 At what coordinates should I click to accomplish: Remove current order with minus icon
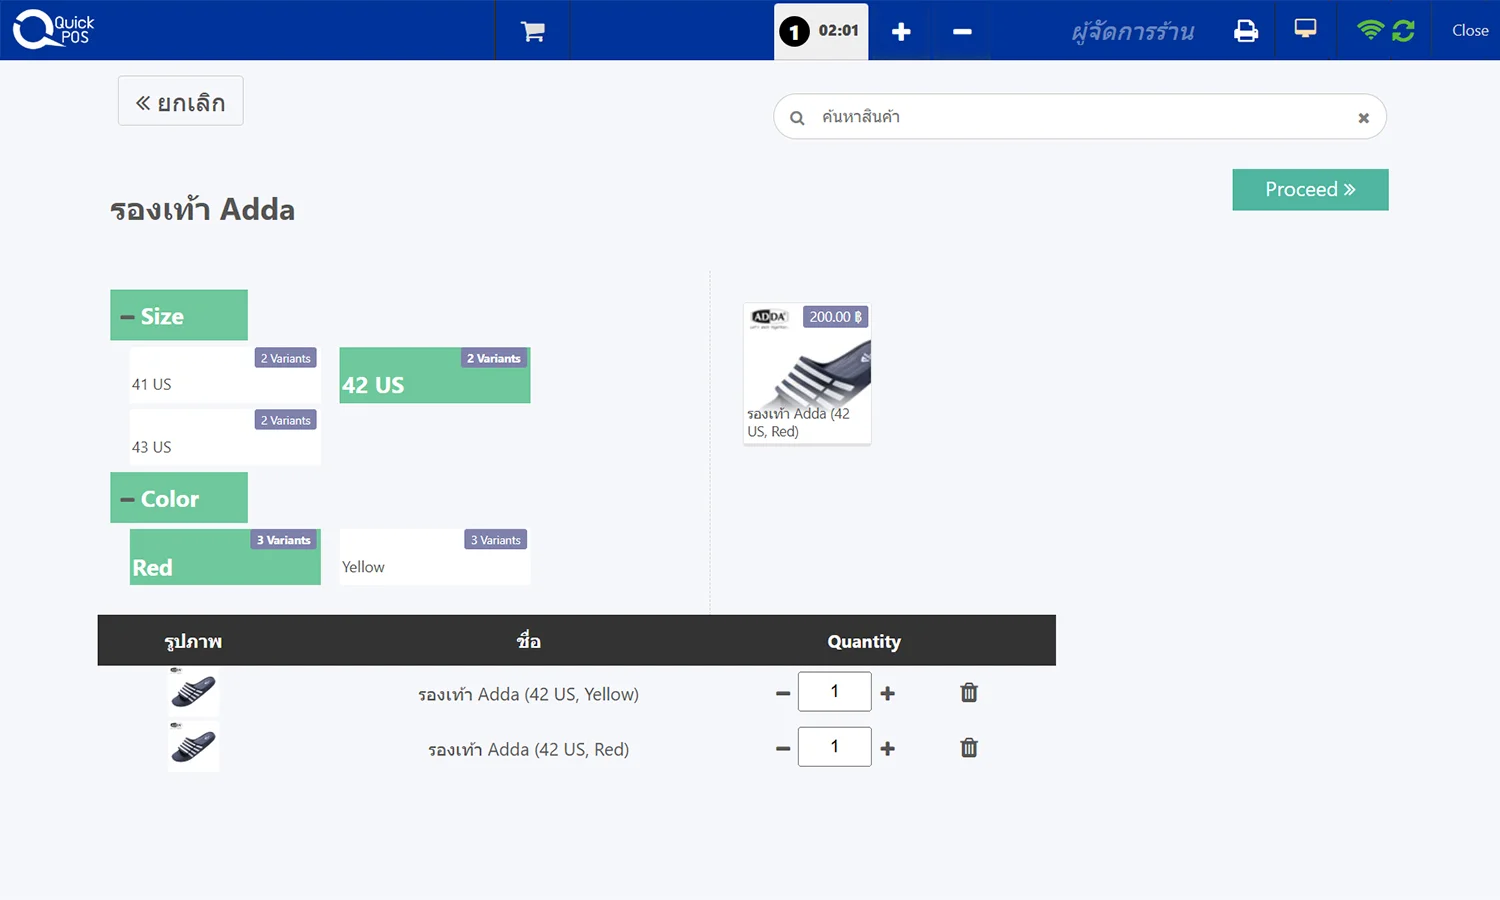tap(962, 31)
